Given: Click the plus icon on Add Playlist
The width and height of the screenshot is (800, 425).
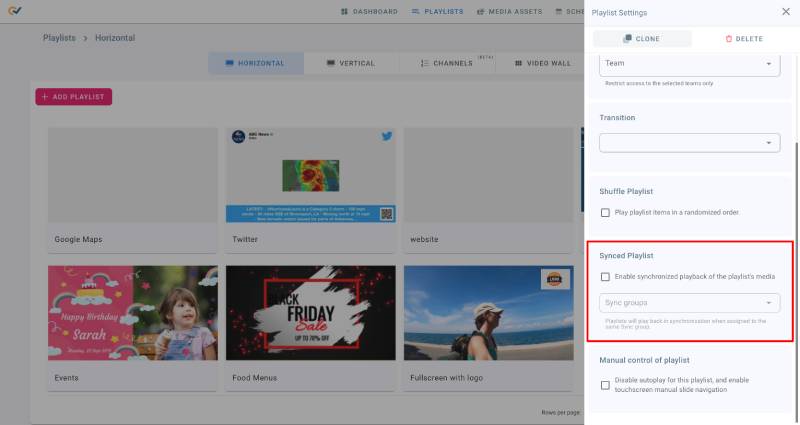Looking at the screenshot, I should pyautogui.click(x=45, y=97).
